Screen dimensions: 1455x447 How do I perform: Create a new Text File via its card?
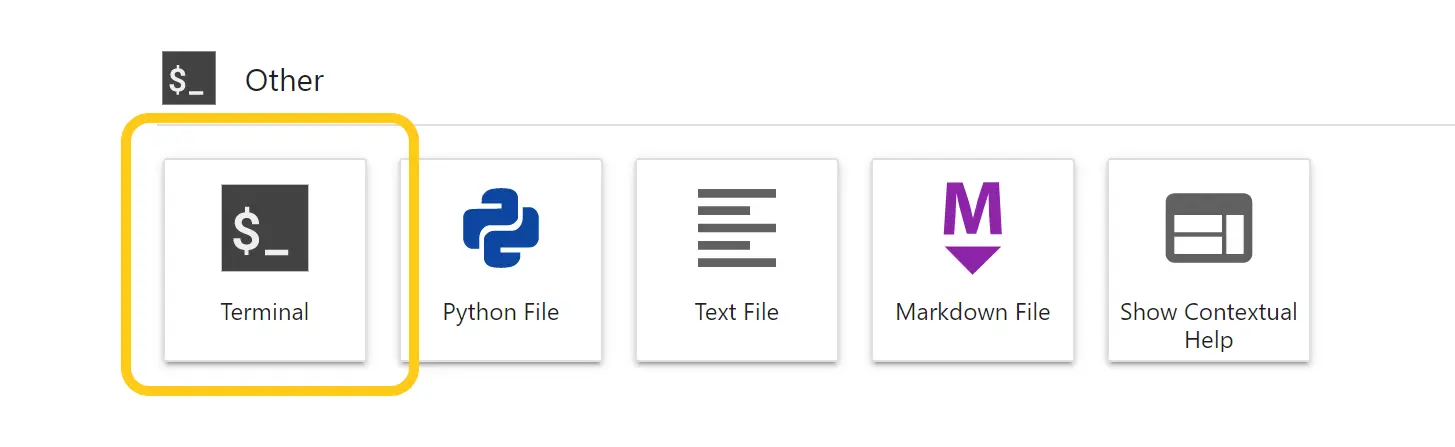pyautogui.click(x=737, y=260)
